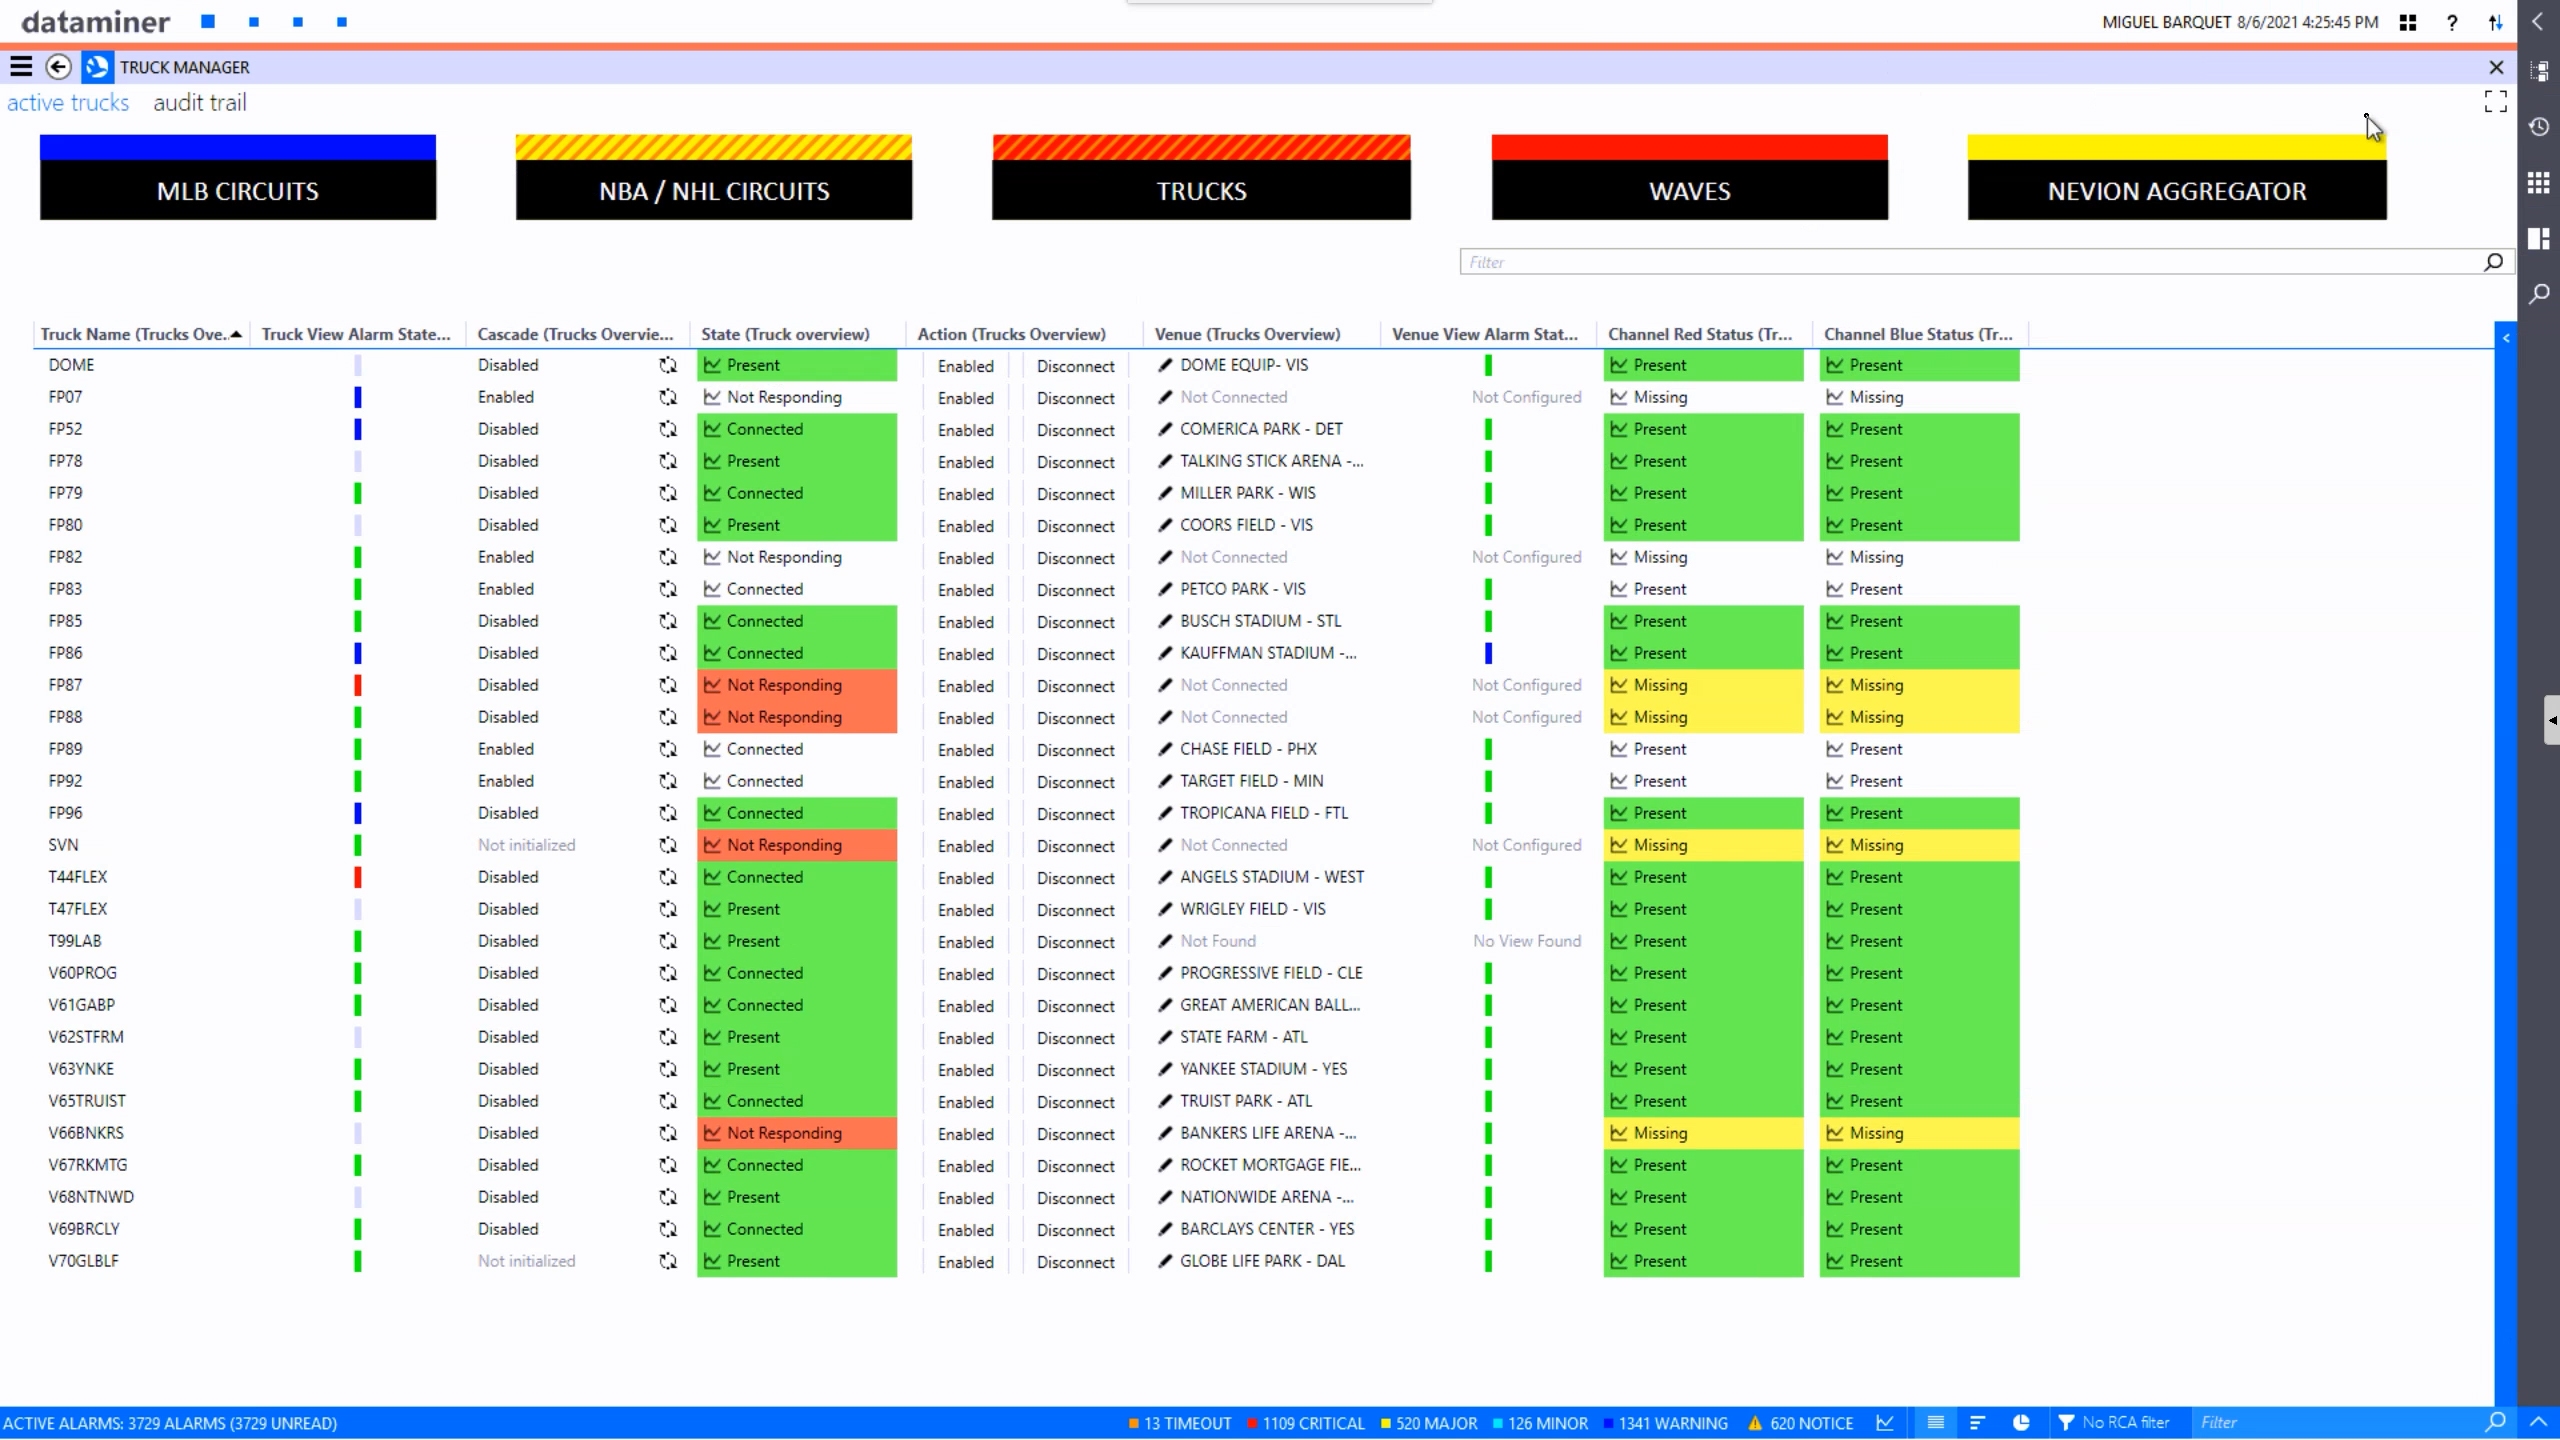Viewport: 2560px width, 1440px height.
Task: Click cascade refresh icon for FP87 row
Action: point(668,685)
